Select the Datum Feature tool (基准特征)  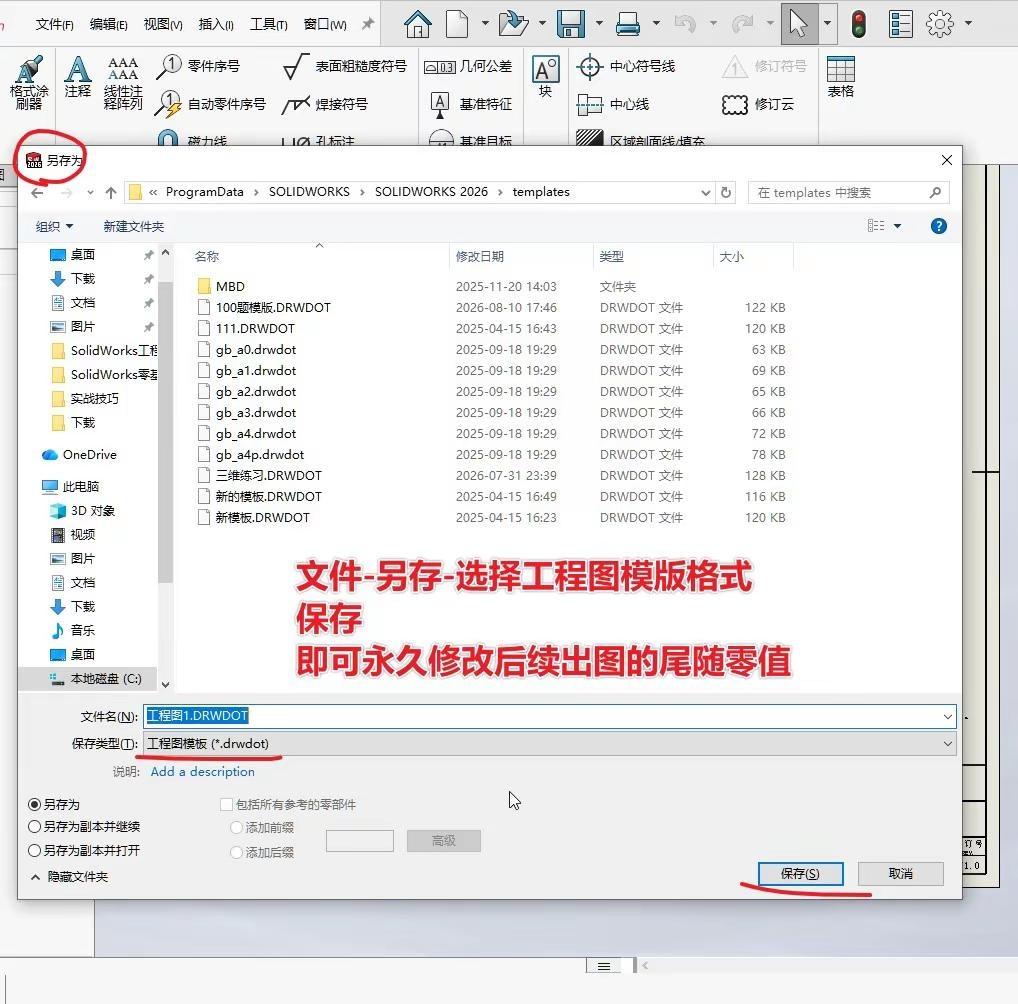point(471,104)
